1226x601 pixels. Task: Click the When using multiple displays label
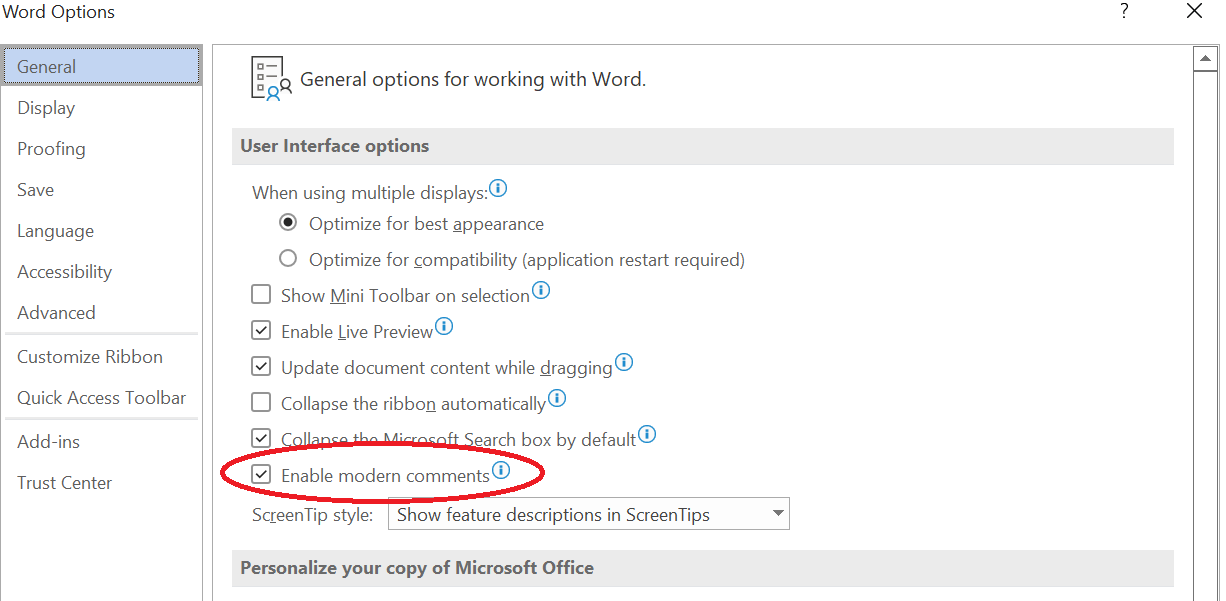pos(370,193)
